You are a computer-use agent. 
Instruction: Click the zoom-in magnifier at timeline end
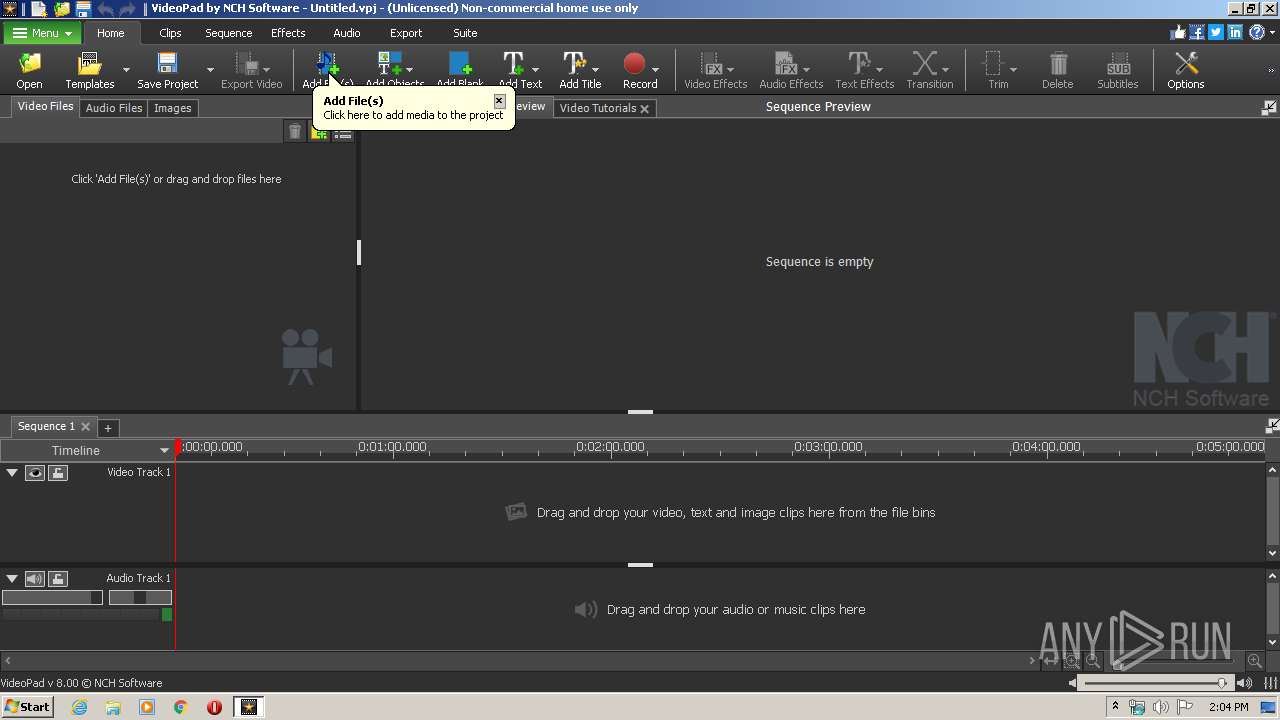(x=1254, y=661)
